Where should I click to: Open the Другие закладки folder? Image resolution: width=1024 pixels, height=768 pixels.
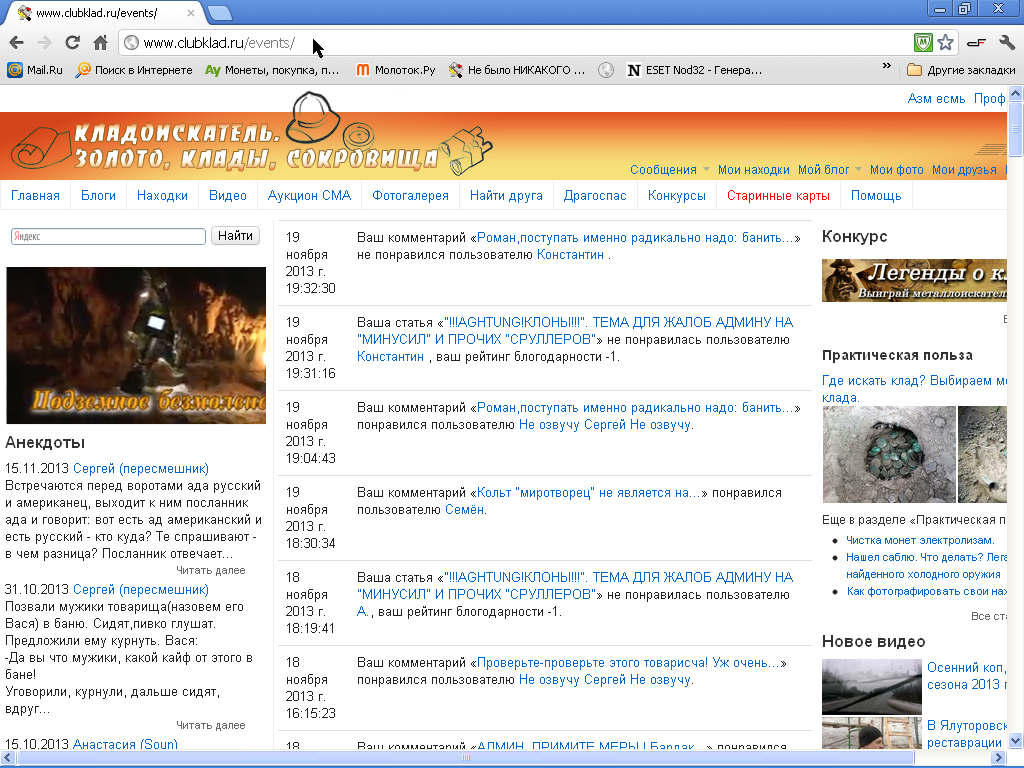[x=961, y=70]
